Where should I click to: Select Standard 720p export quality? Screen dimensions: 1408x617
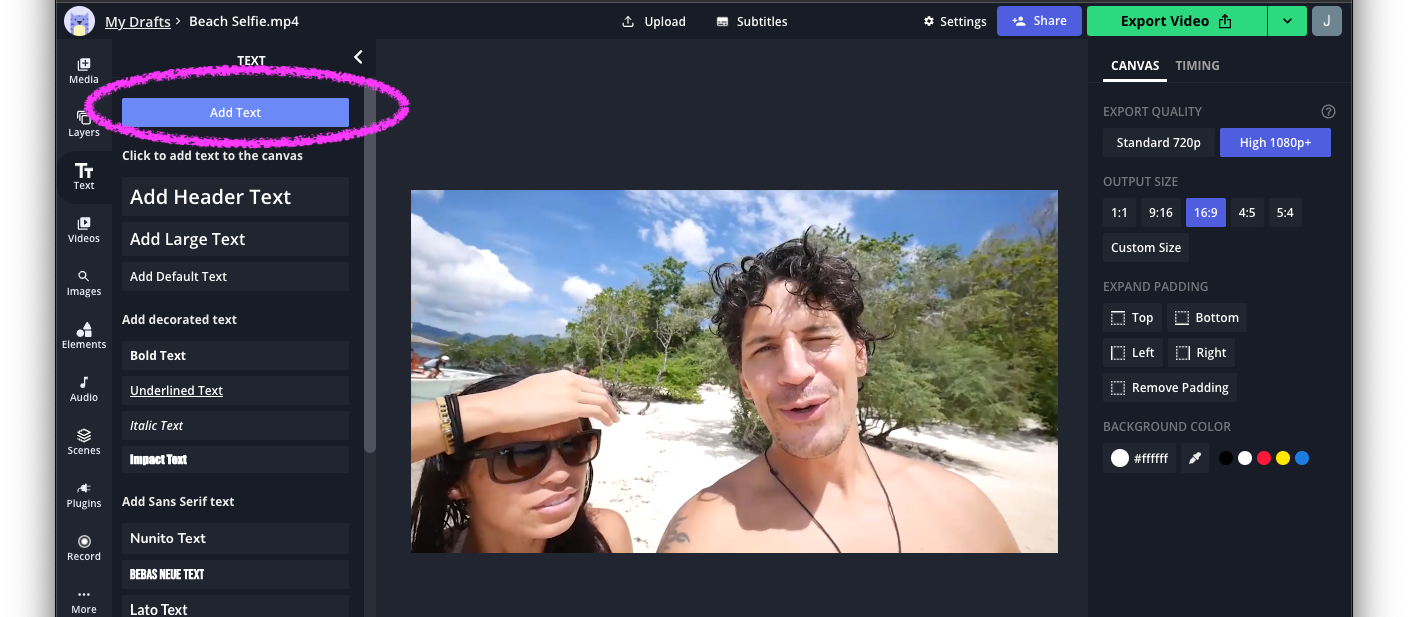click(1158, 143)
